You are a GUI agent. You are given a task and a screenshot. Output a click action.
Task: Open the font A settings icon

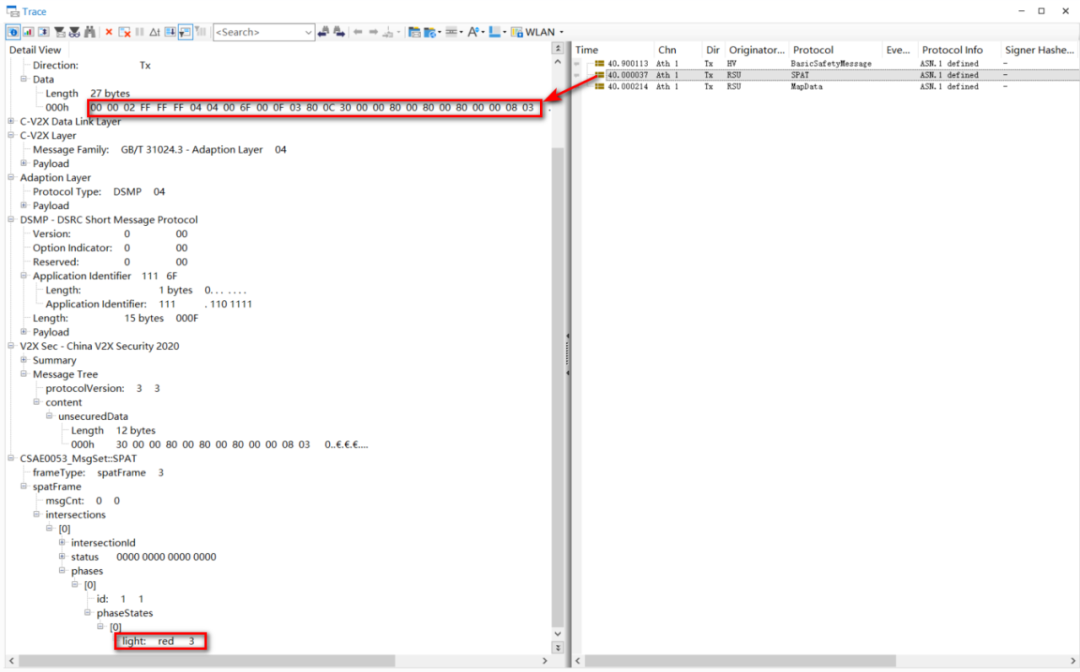pos(474,32)
